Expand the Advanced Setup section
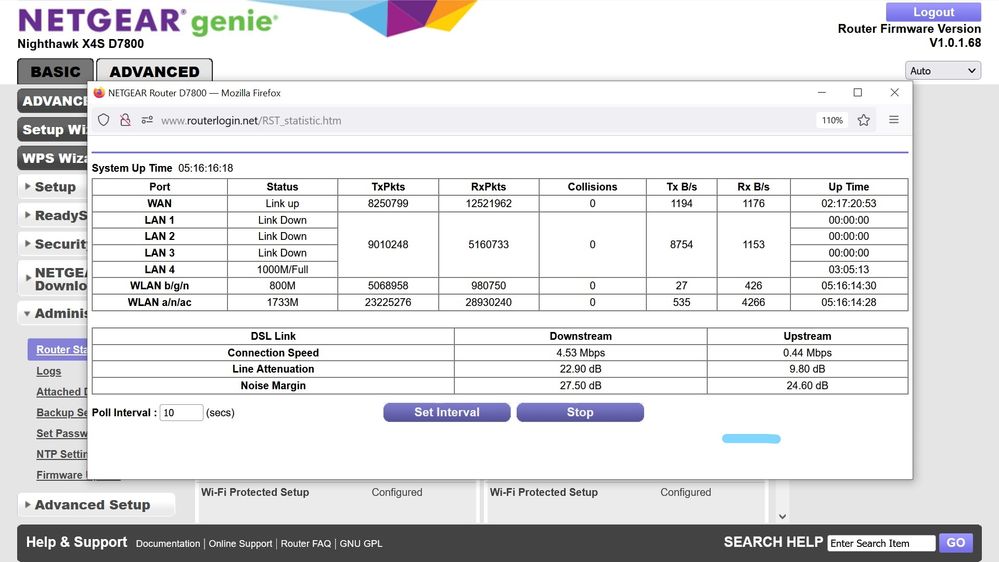This screenshot has width=999, height=562. [92, 505]
